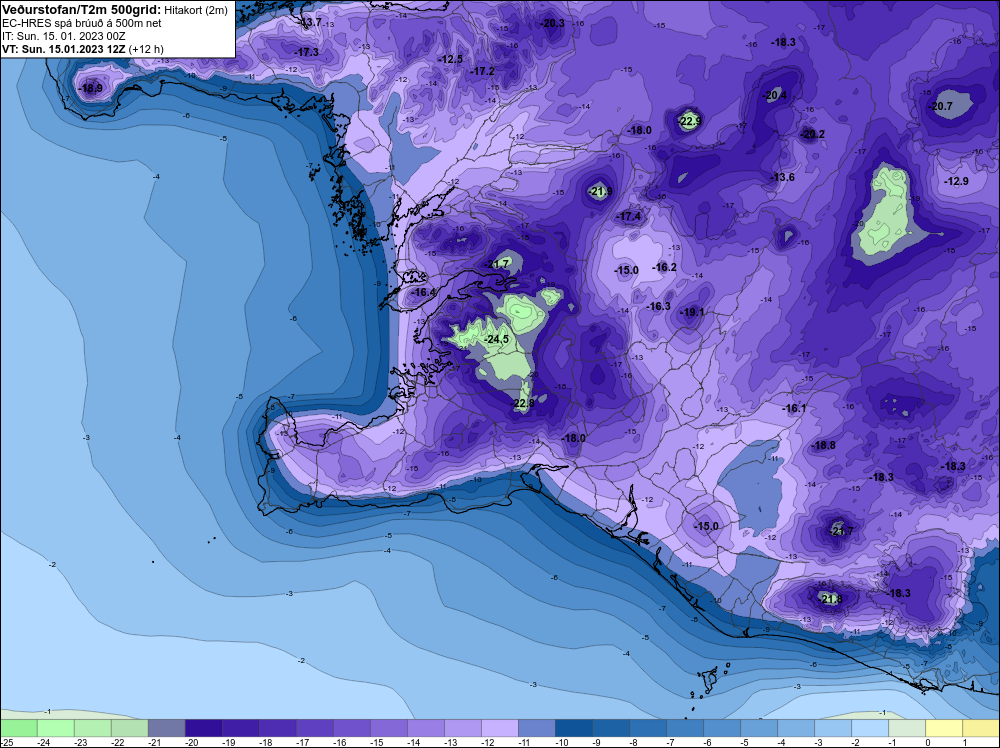Image resolution: width=1000 pixels, height=748 pixels.
Task: Click the yellow legend swatch labeled 1
Action: 980,728
